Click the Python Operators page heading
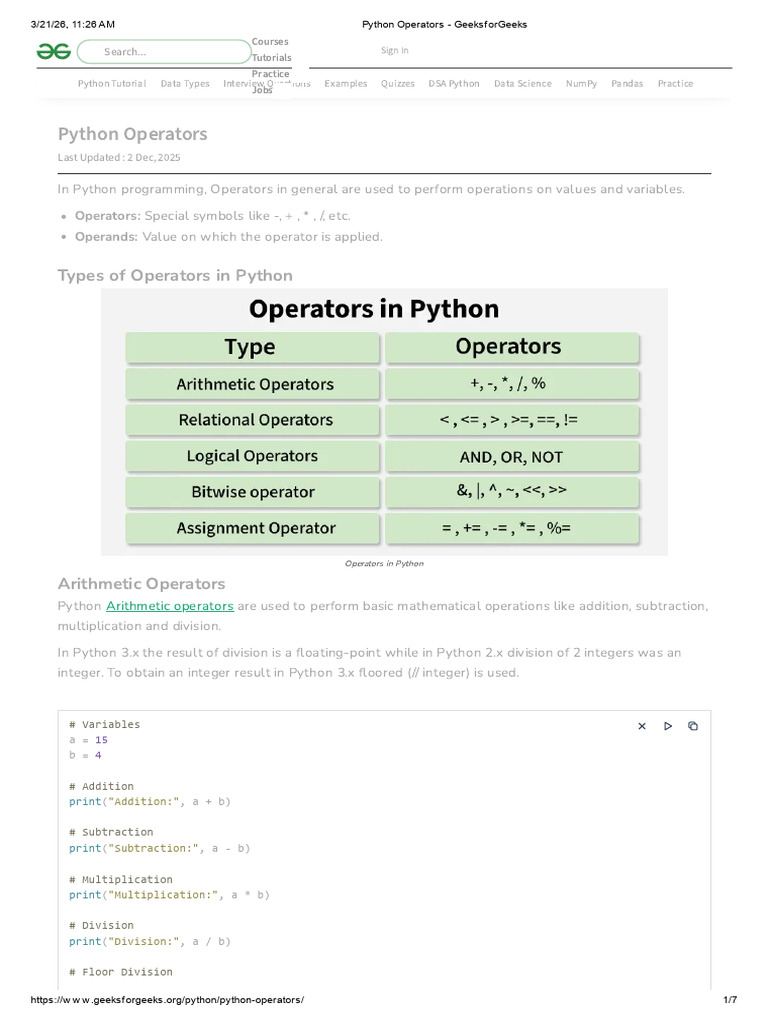 click(133, 134)
